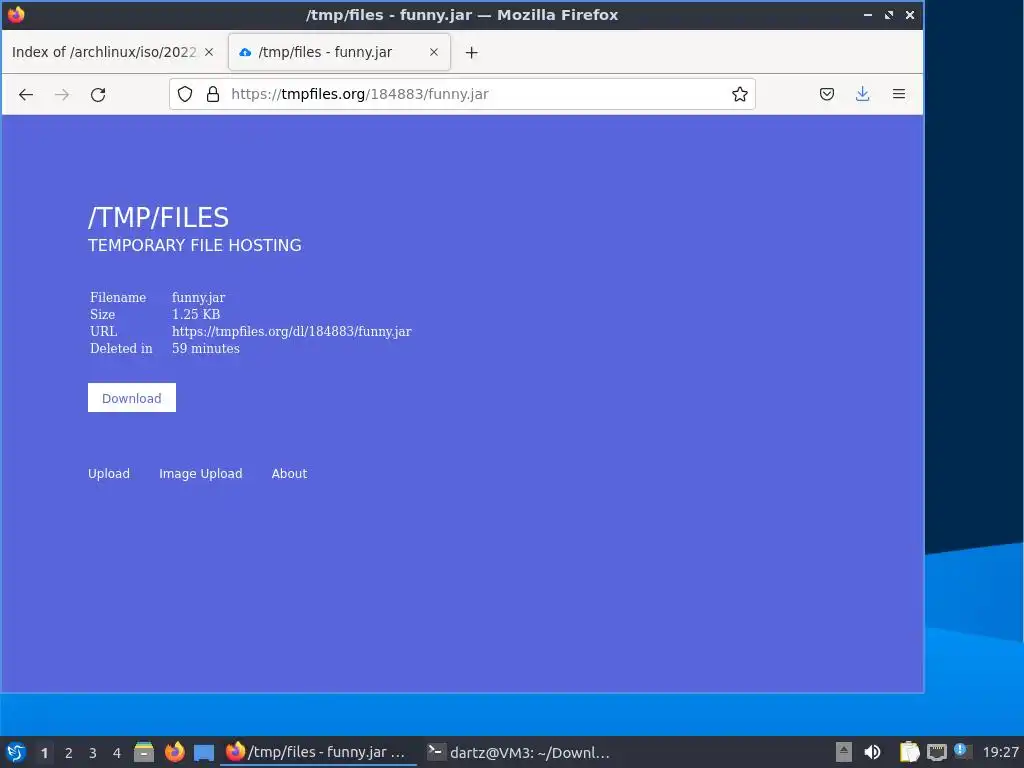Screen dimensions: 1024x768
Task: Switch to workspace 2
Action: pos(69,753)
